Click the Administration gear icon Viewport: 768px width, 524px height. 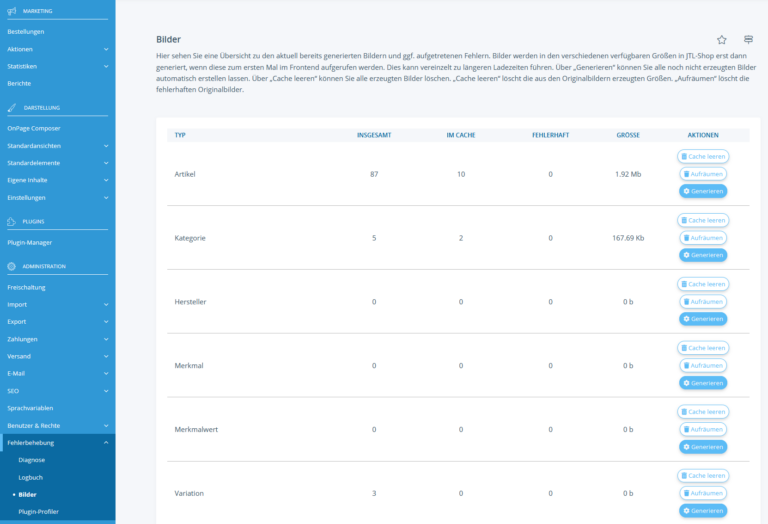tap(11, 266)
